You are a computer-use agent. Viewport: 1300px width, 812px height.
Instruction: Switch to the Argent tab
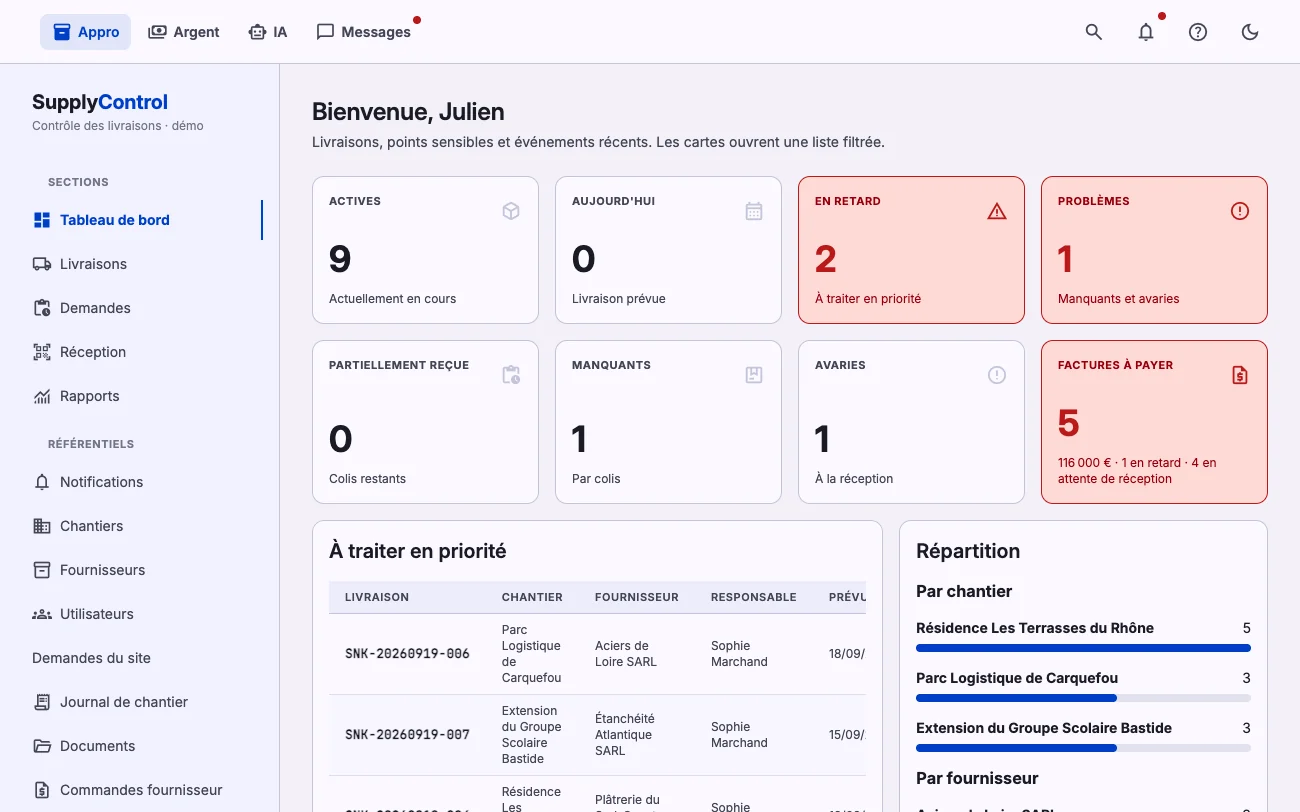(184, 32)
